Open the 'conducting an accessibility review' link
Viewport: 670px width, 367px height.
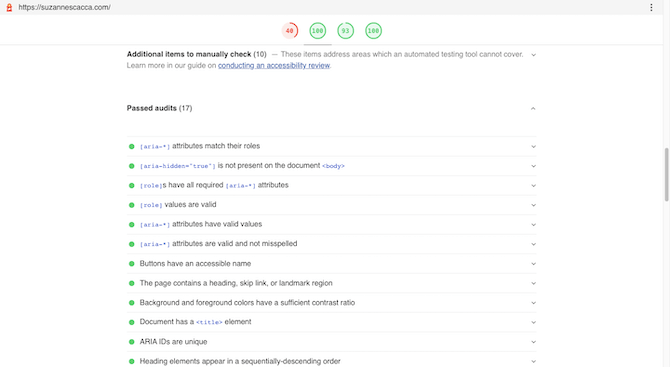pyautogui.click(x=274, y=65)
